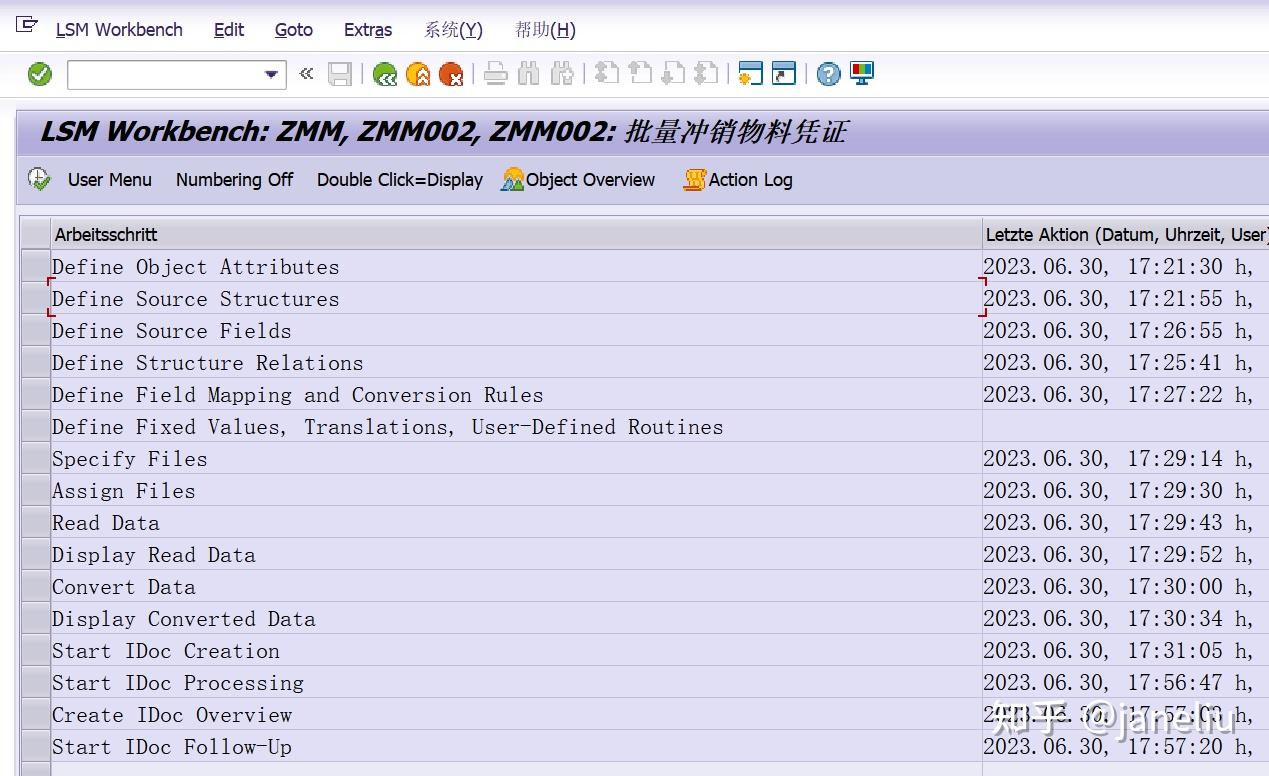The image size is (1269, 776).
Task: Click the Arbeitsschritt column header
Action: [516, 234]
